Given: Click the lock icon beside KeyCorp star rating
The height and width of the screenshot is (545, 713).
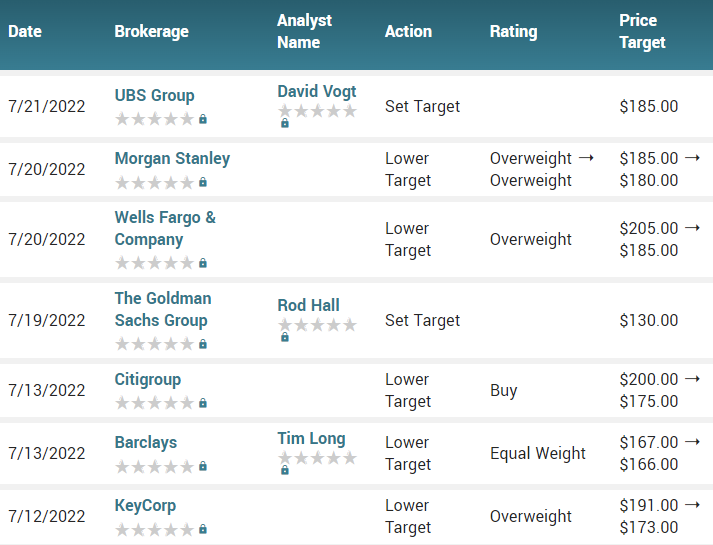Looking at the screenshot, I should [203, 529].
